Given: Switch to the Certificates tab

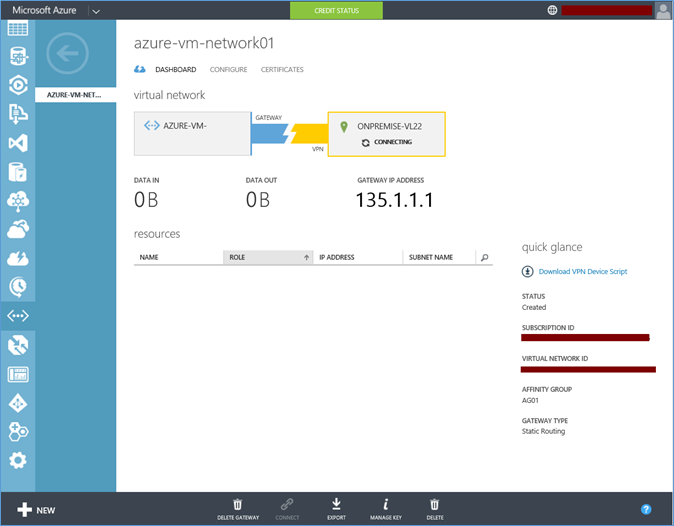Looking at the screenshot, I should click(282, 70).
